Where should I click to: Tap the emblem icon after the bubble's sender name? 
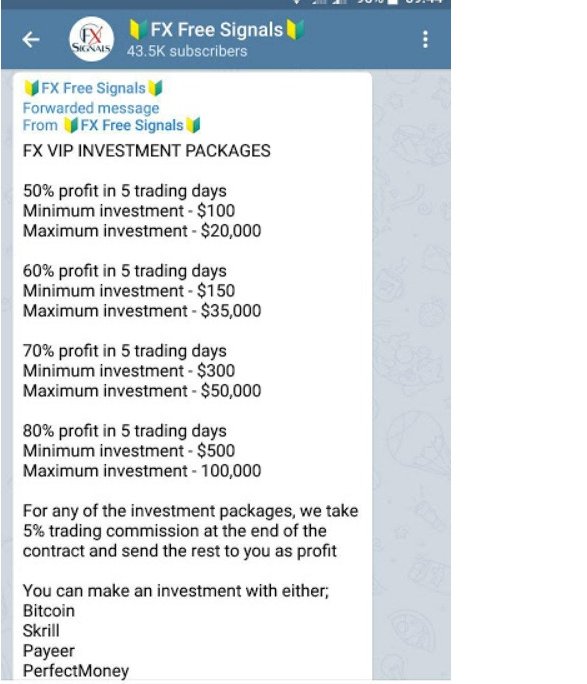tap(155, 88)
